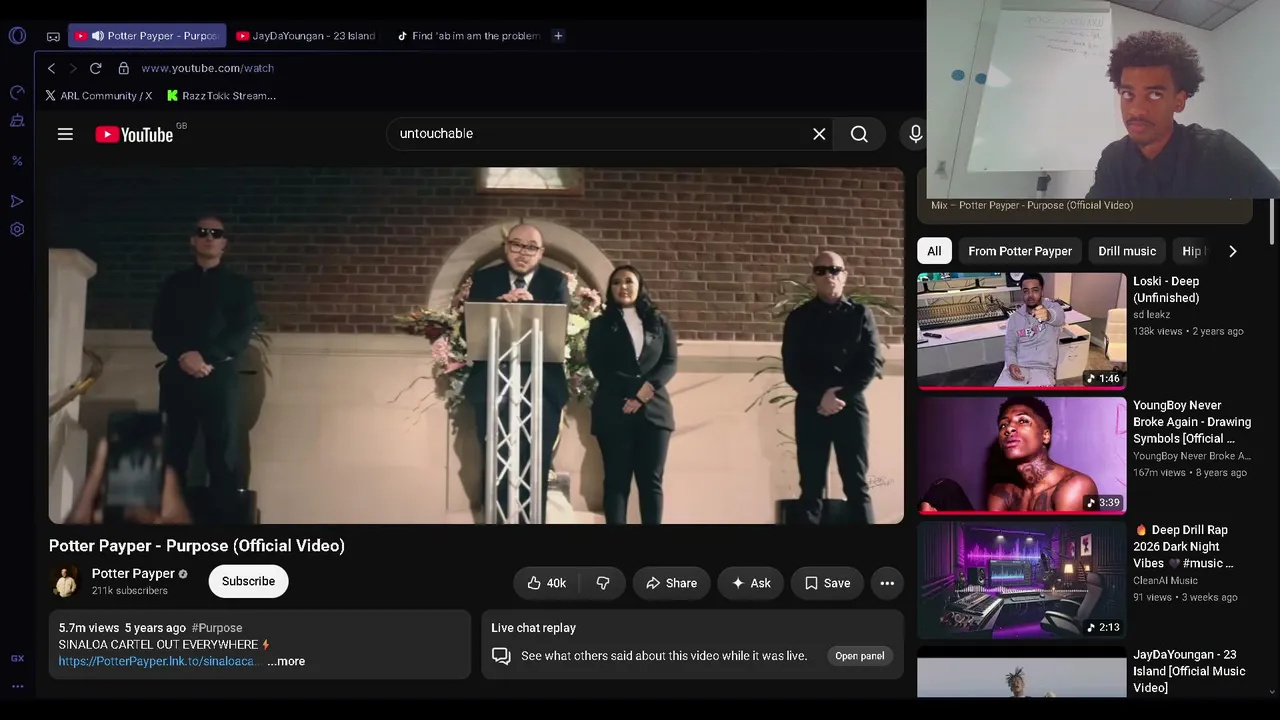This screenshot has width=1280, height=720.
Task: Open the live chat replay panel
Action: point(859,656)
